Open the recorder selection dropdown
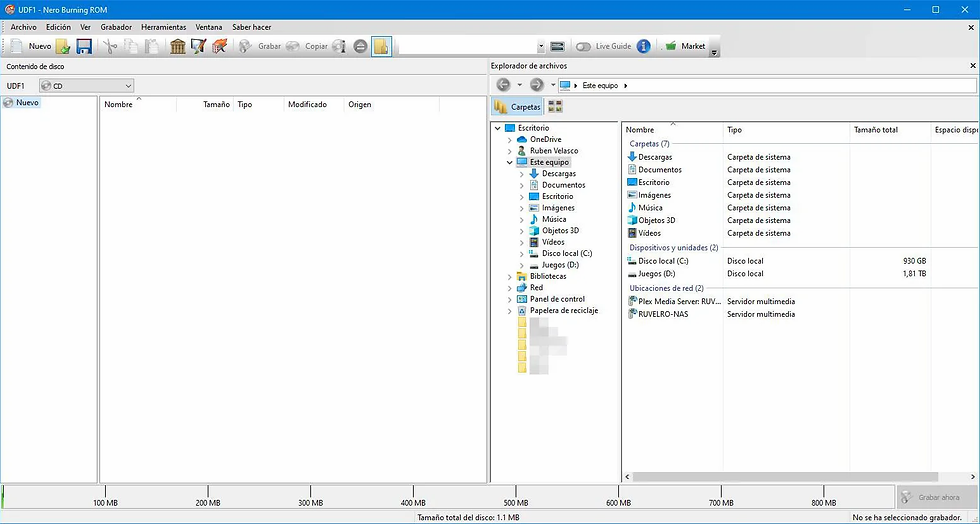This screenshot has height=524, width=980. pos(541,46)
